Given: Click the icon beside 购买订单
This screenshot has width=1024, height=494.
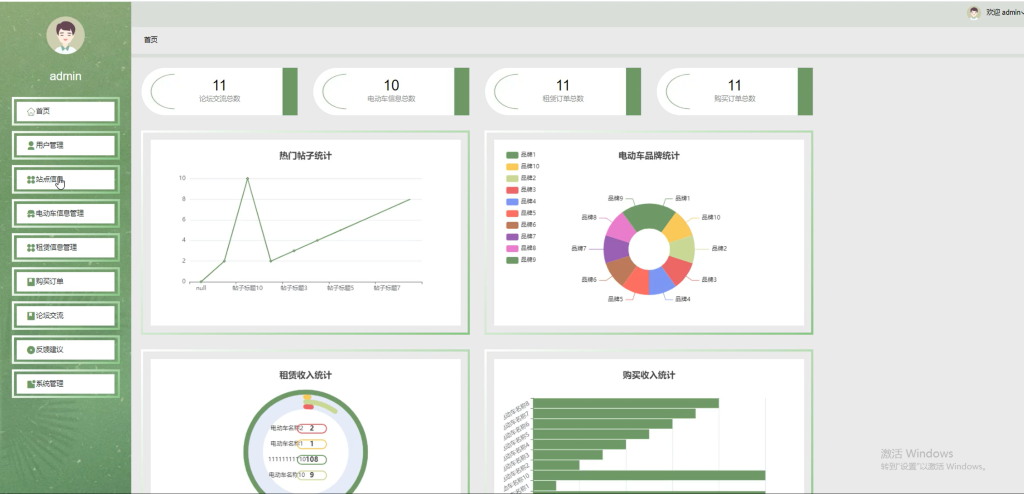Looking at the screenshot, I should tap(31, 282).
